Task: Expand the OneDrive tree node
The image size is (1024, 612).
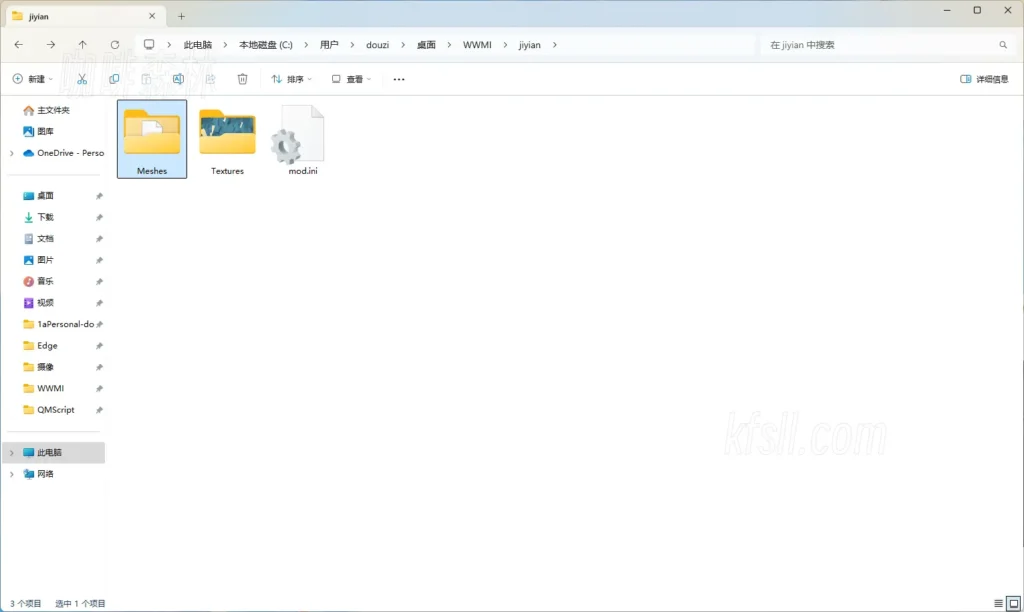Action: tap(12, 153)
